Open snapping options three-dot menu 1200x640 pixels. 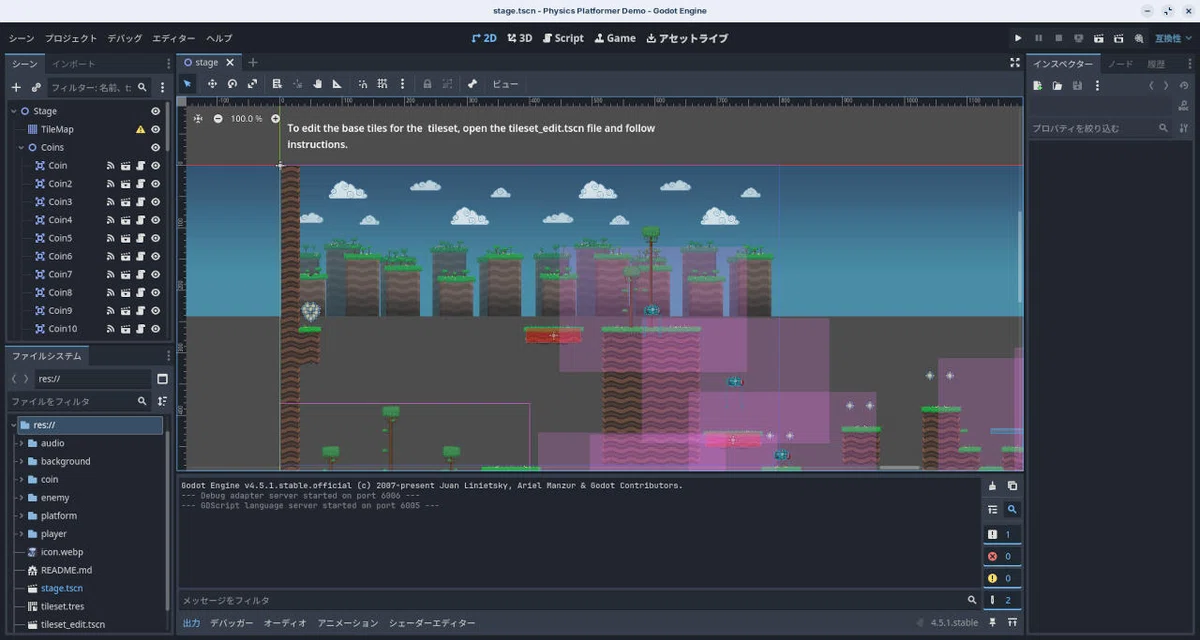[x=402, y=84]
